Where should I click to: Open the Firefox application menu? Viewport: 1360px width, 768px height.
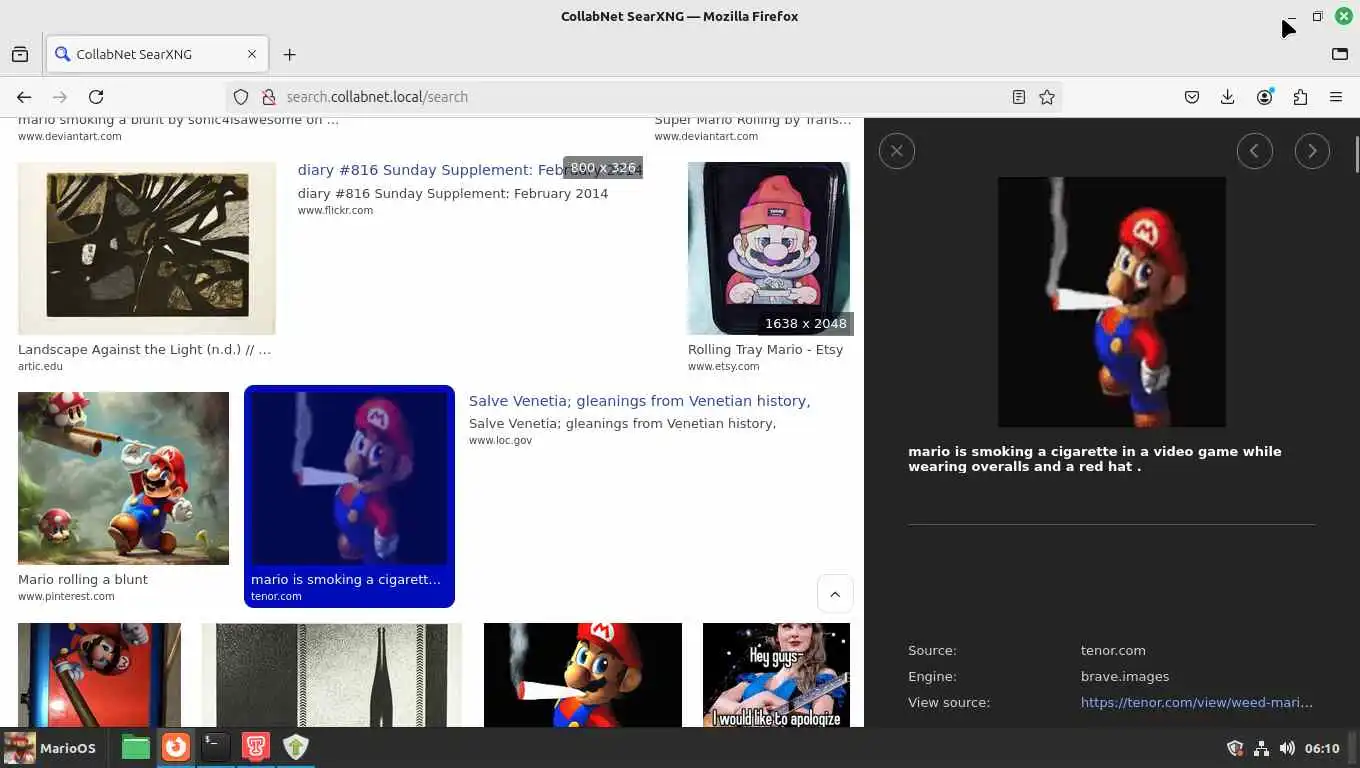(1336, 97)
